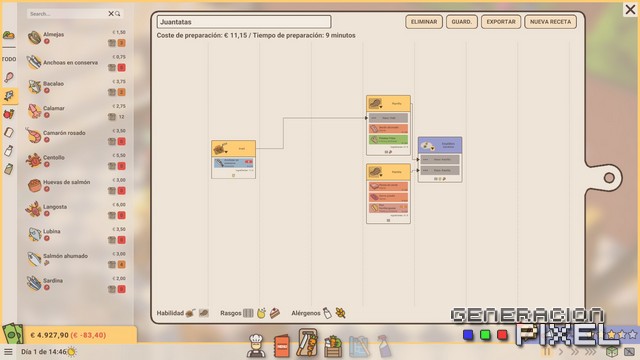This screenshot has width=640, height=360.
Task: Open the ingredients crate icon in bottom toolbar
Action: pyautogui.click(x=333, y=346)
